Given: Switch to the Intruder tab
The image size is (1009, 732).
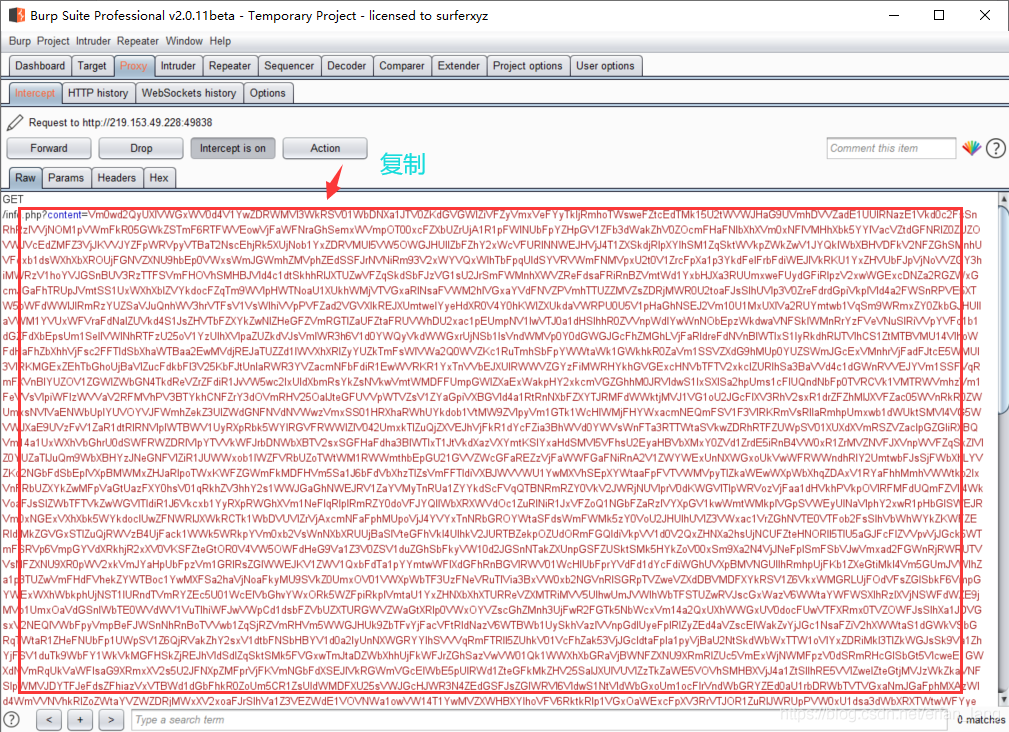Looking at the screenshot, I should click(178, 66).
